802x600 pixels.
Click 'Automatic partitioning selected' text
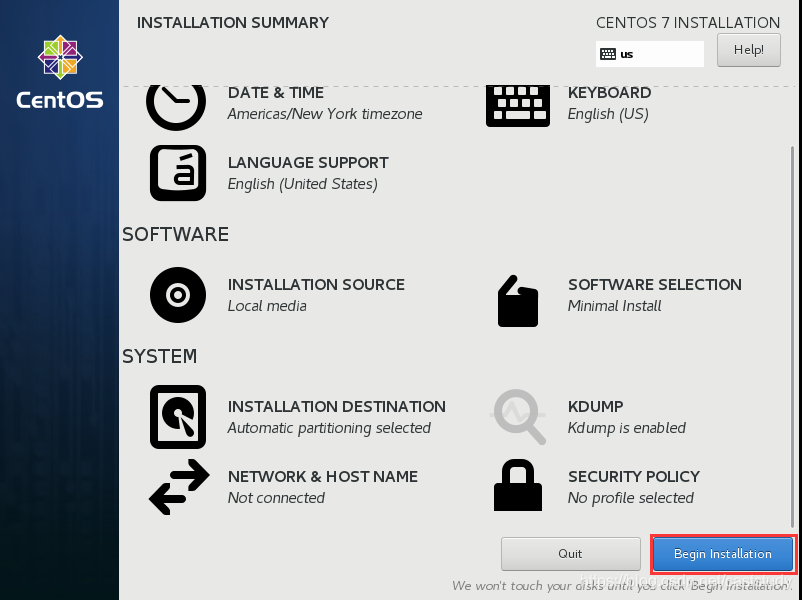coord(329,428)
